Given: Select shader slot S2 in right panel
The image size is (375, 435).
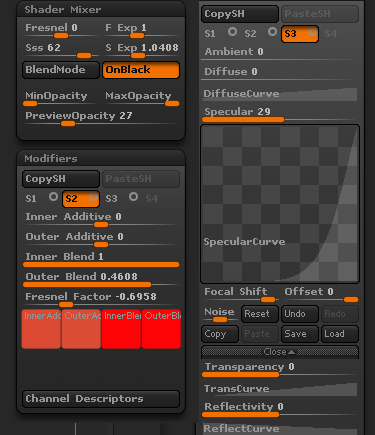Looking at the screenshot, I should (260, 34).
